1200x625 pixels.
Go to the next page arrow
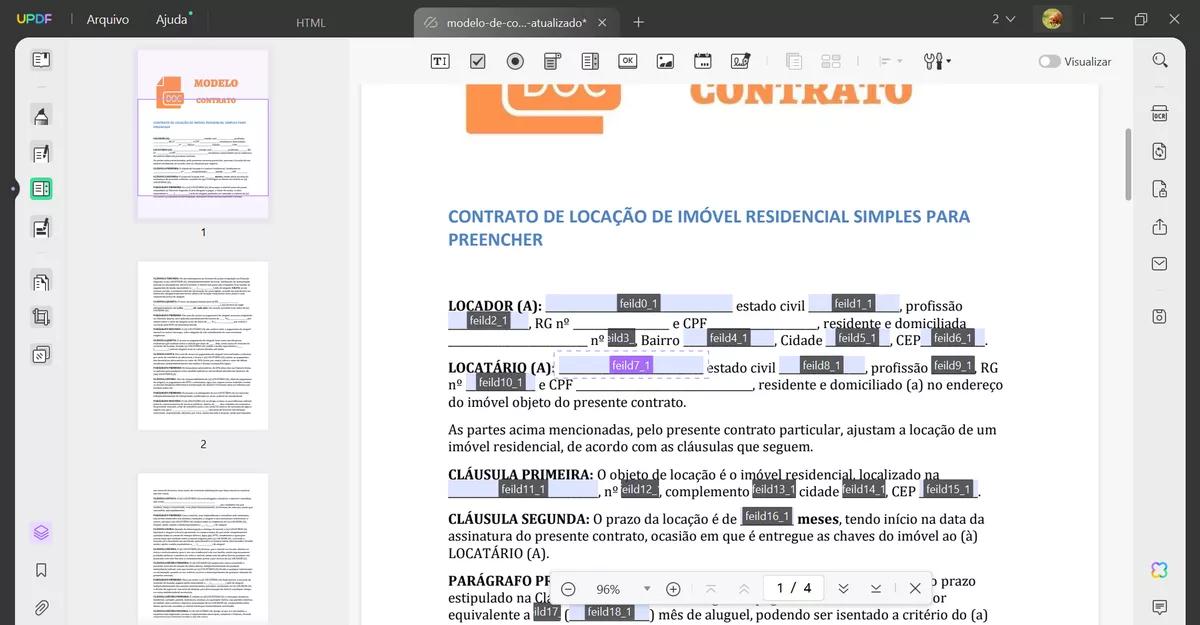coord(843,589)
